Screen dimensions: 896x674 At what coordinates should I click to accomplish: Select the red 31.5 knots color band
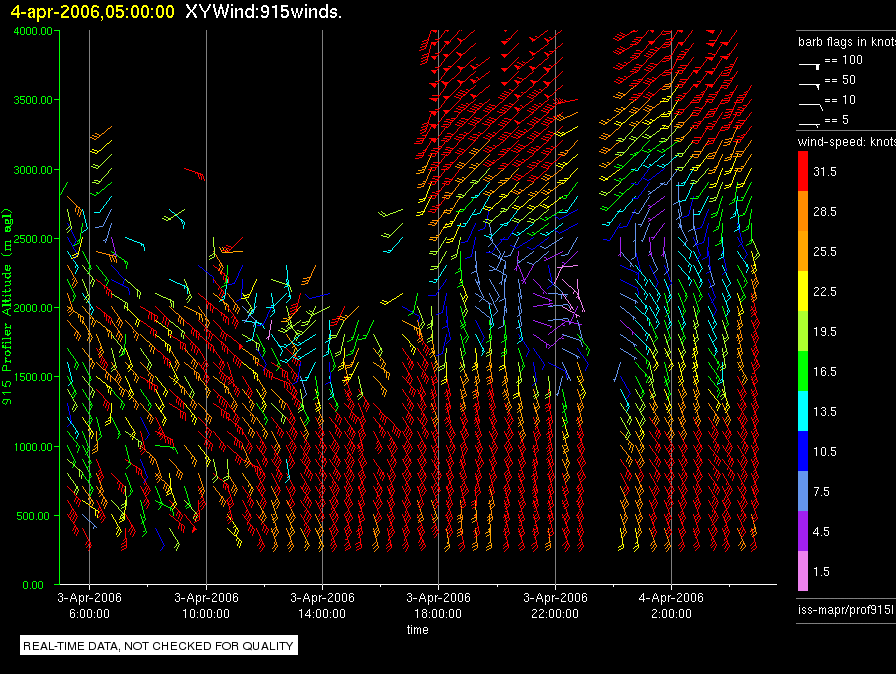pos(803,172)
